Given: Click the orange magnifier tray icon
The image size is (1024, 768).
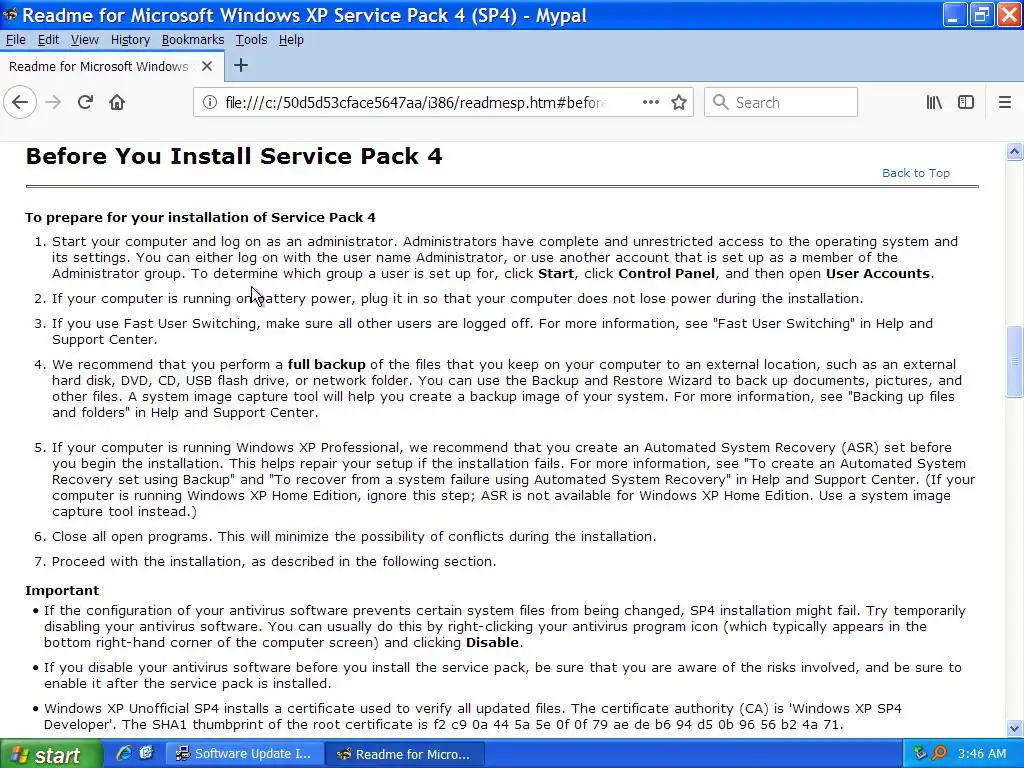Looking at the screenshot, I should click(939, 754).
